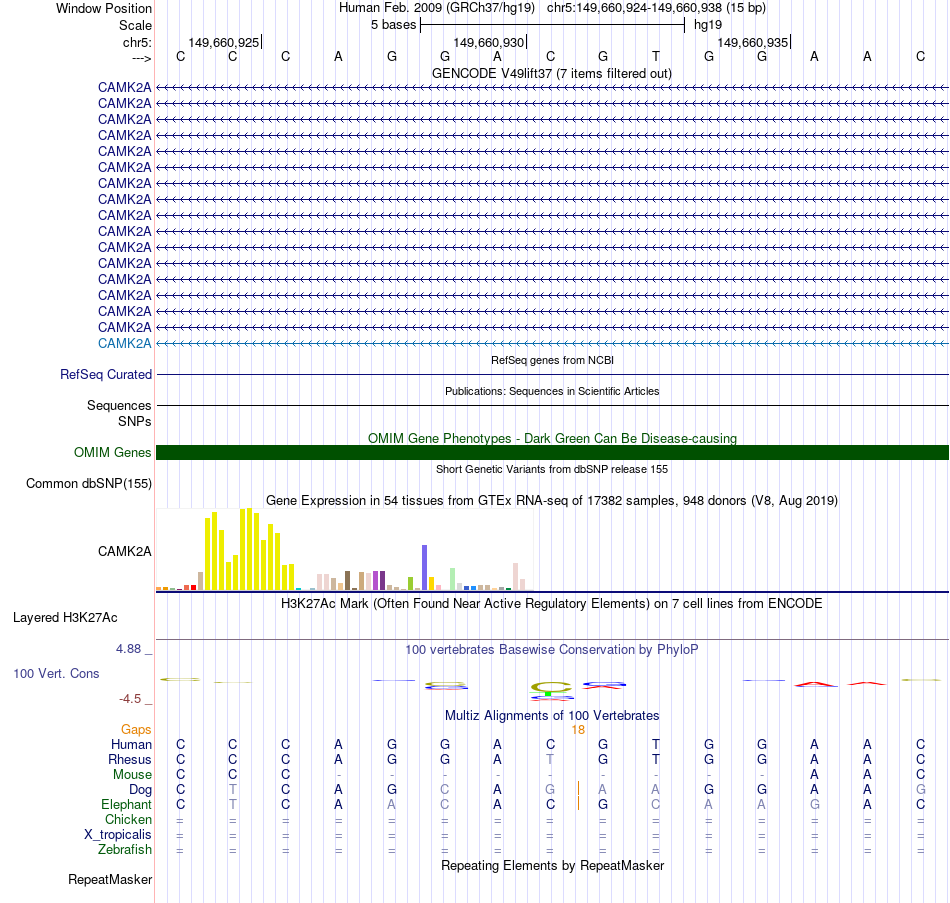Screen dimensions: 950x903
Task: Click the 149,660,925 ruler position
Action: [224, 42]
